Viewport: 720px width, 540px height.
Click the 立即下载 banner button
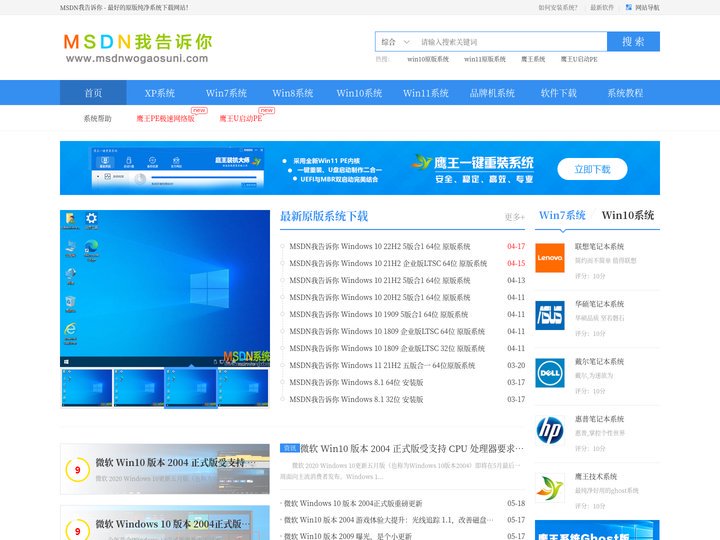592,169
